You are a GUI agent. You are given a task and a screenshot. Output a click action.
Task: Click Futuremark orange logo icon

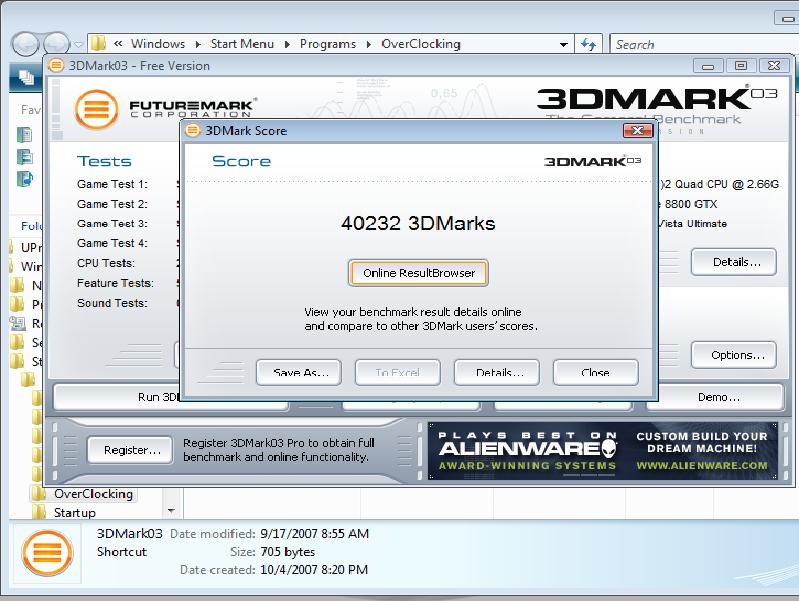(96, 109)
